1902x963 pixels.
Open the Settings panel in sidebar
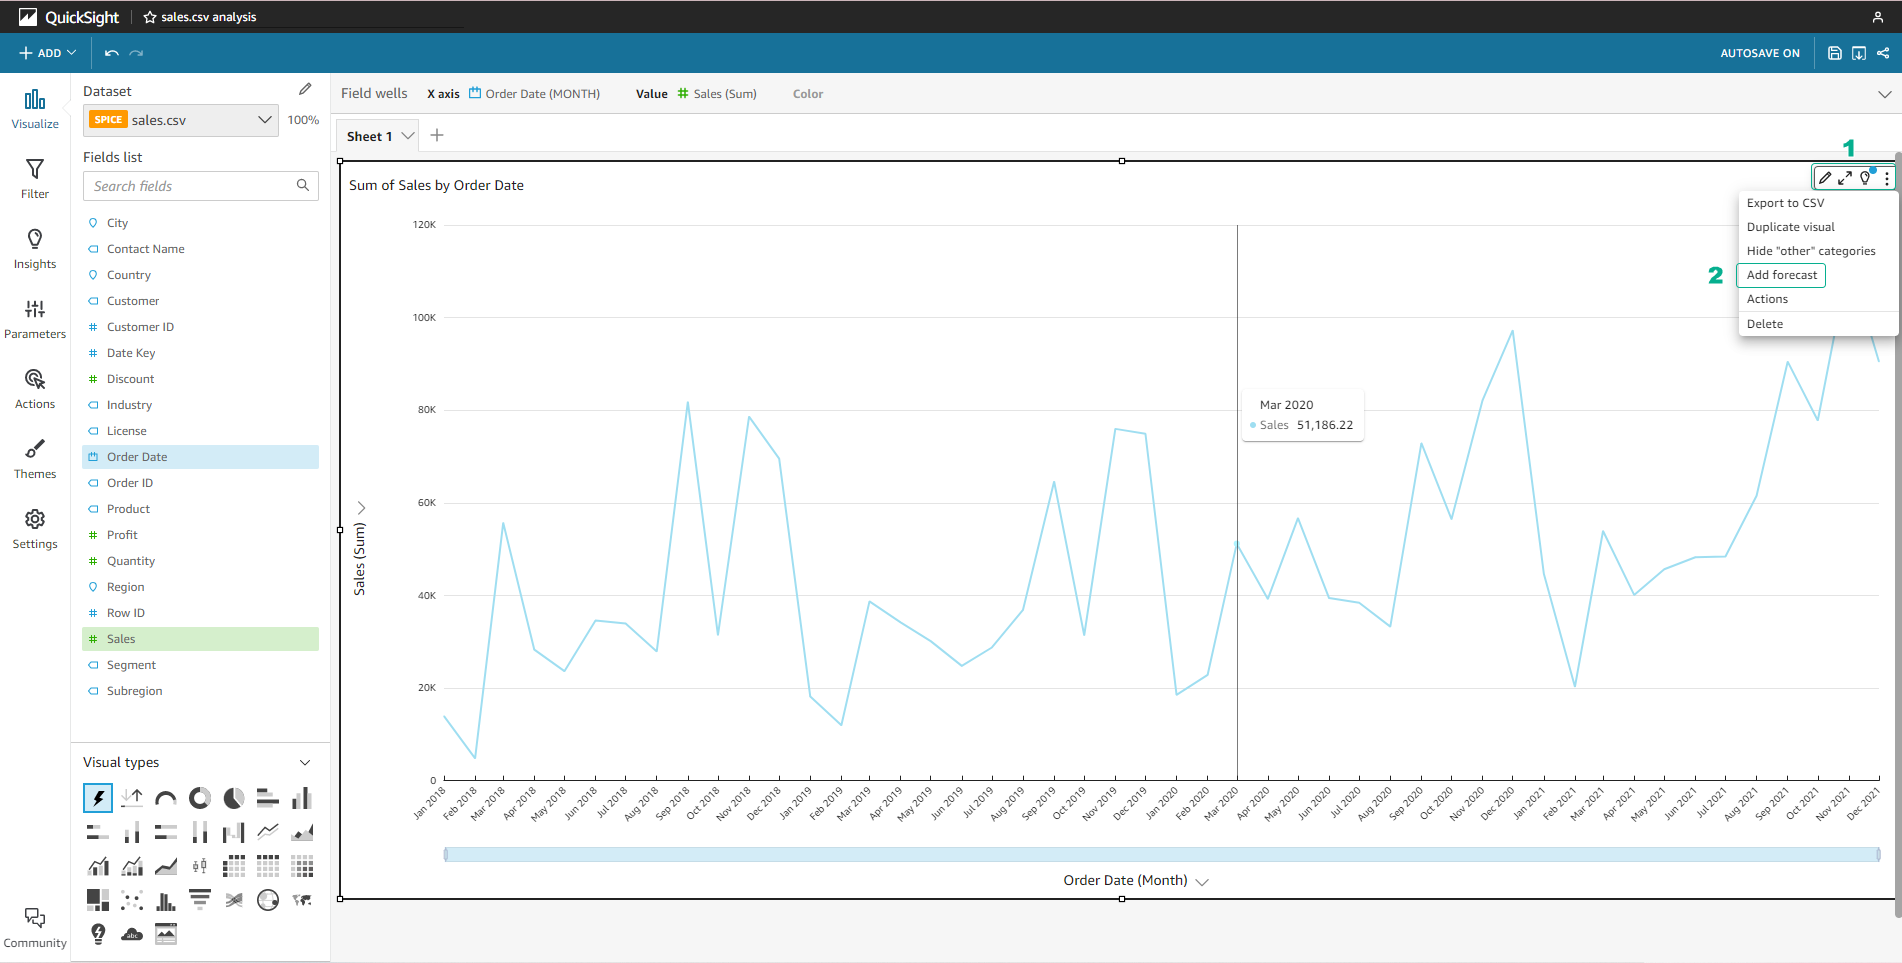coord(35,529)
